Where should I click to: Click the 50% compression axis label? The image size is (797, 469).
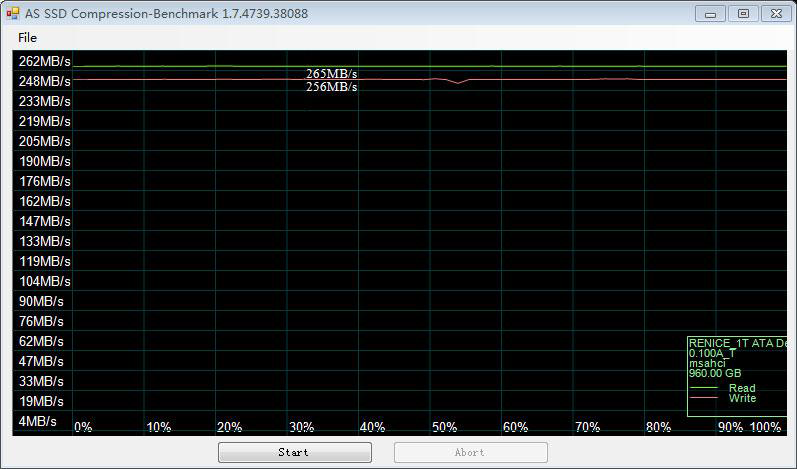point(444,427)
